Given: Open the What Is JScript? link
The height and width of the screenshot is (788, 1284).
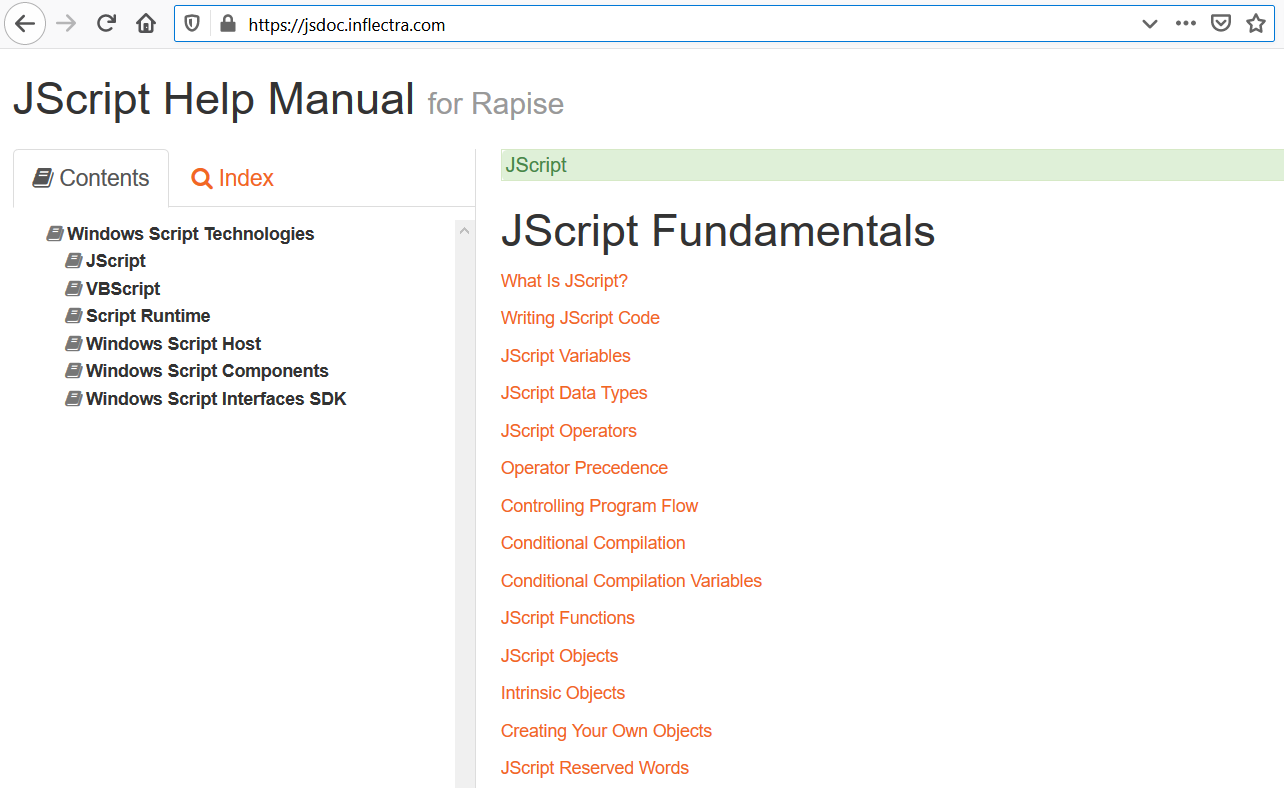Looking at the screenshot, I should click(x=564, y=281).
